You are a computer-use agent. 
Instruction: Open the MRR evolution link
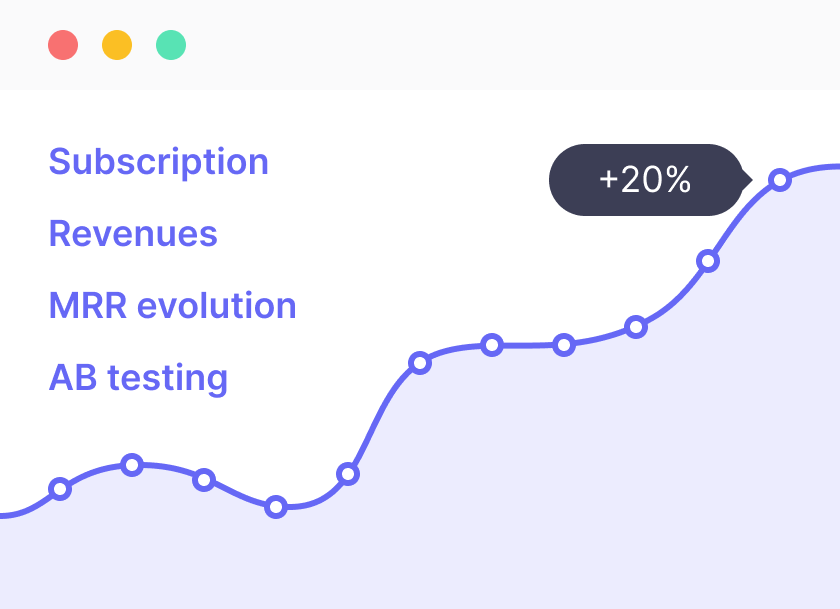point(172,305)
